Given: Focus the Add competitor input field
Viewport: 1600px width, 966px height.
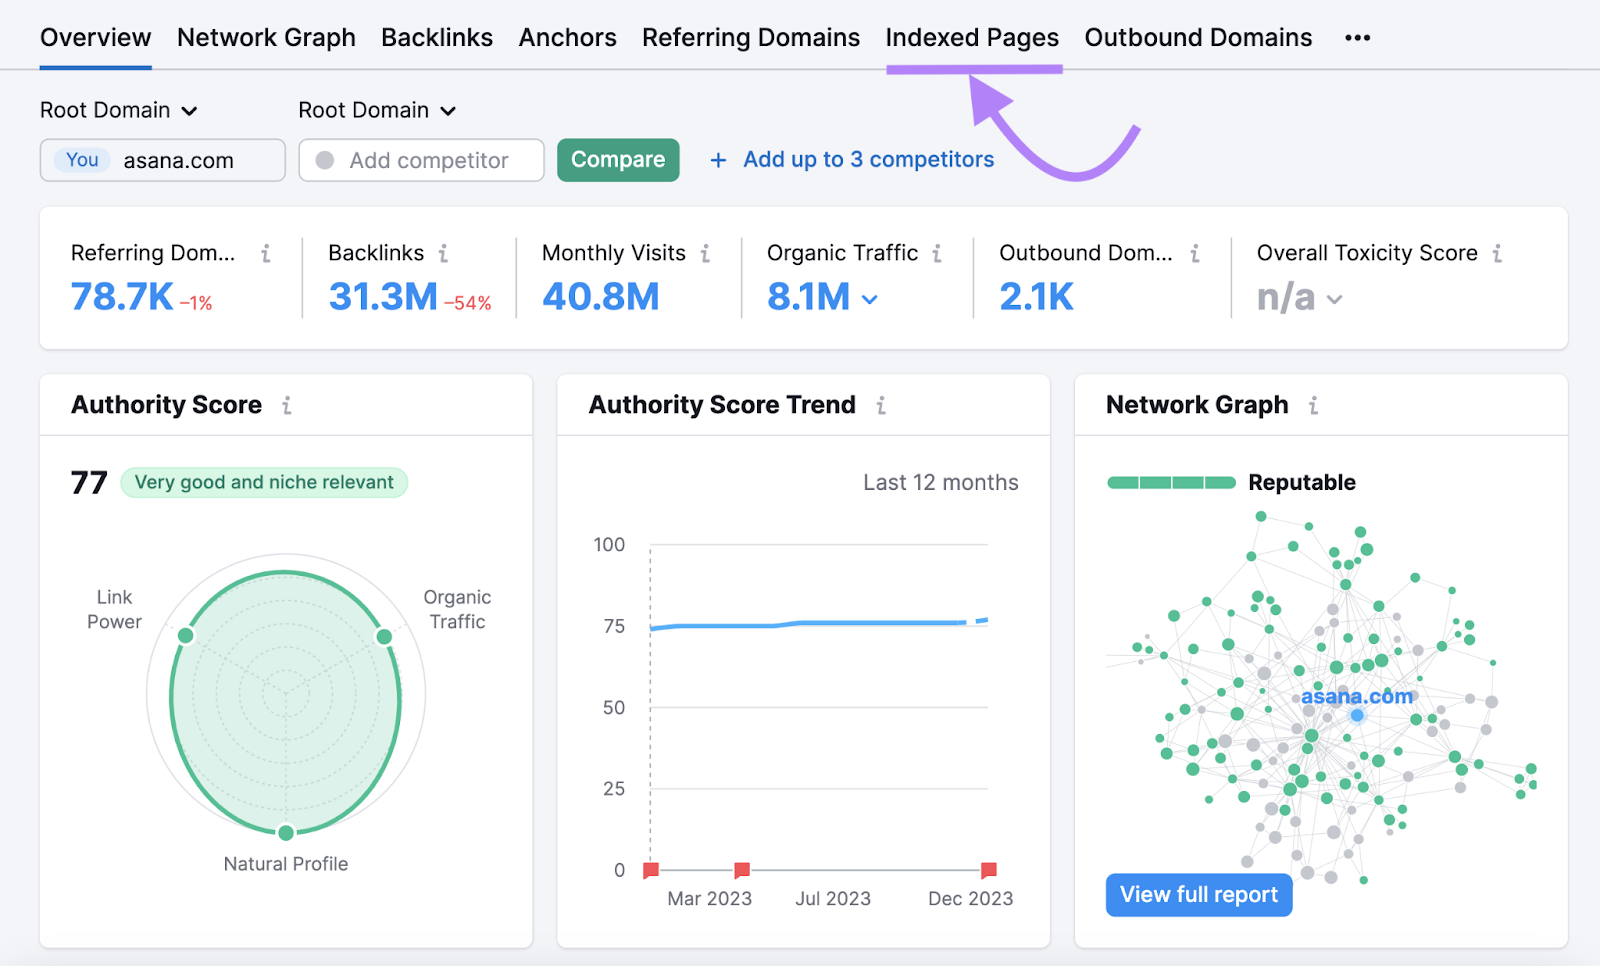Looking at the screenshot, I should tap(421, 160).
